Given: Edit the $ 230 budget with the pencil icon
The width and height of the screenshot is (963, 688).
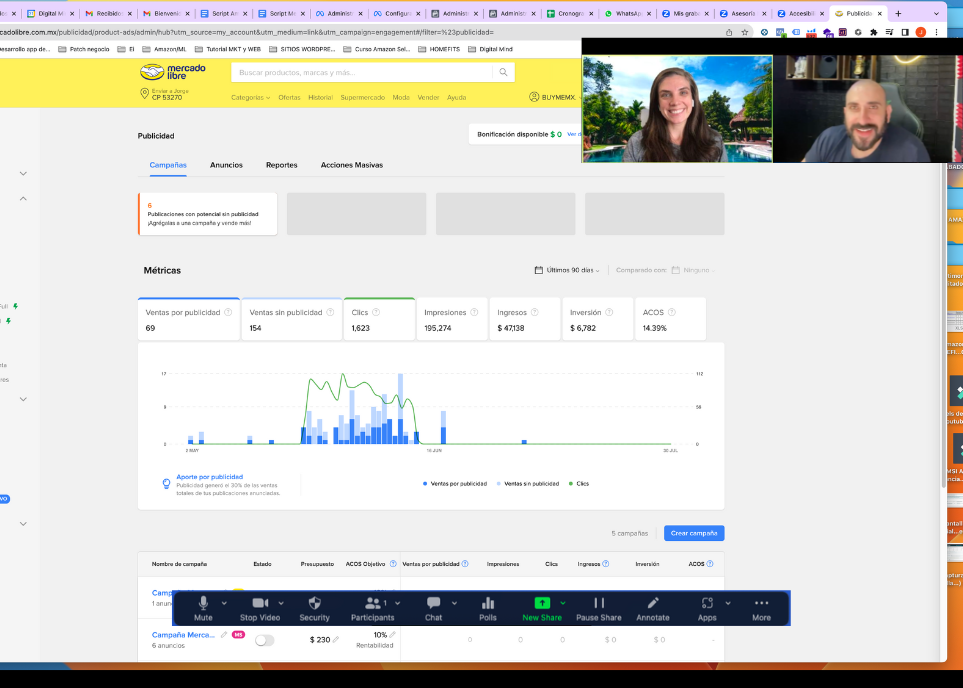Looking at the screenshot, I should click(x=336, y=639).
